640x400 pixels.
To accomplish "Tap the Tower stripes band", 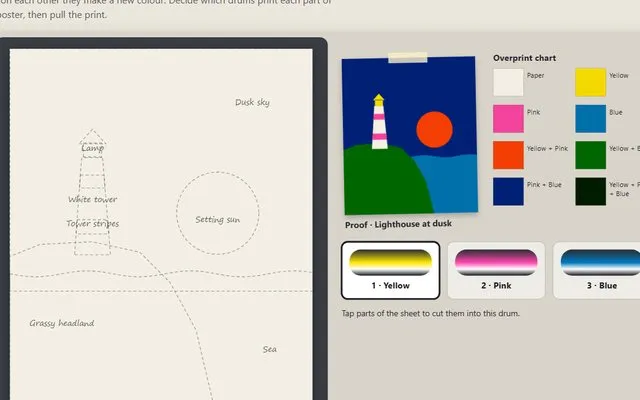I will pos(93,223).
